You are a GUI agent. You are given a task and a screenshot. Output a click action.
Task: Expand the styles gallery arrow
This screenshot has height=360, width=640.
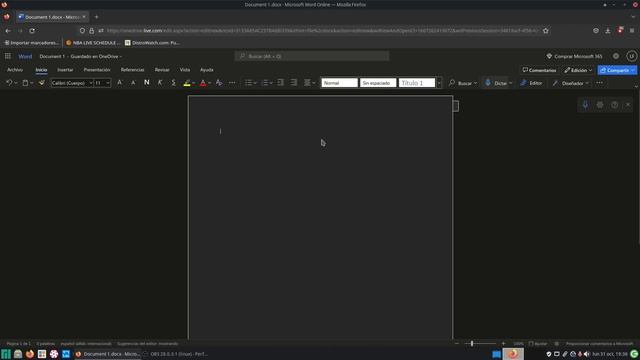[439, 83]
